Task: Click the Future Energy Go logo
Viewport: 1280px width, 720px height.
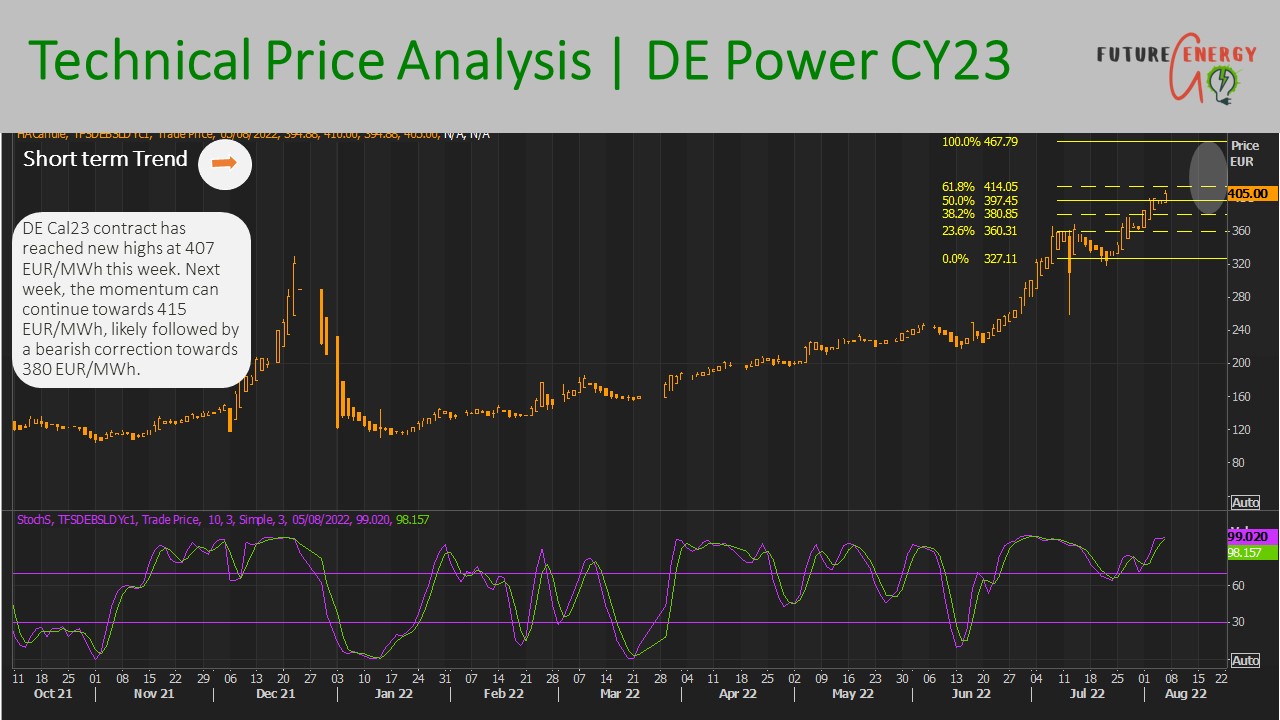Action: click(1175, 68)
